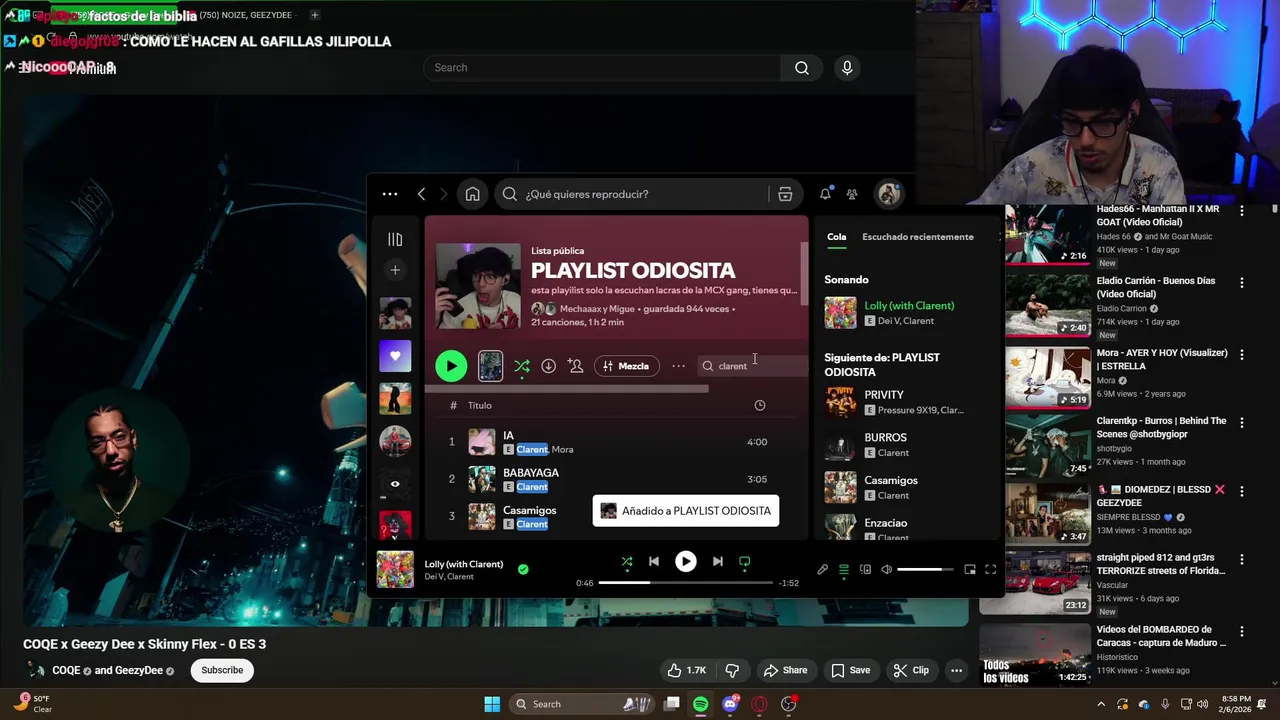Open Liked Songs heart playlist in sidebar
Viewport: 1280px width, 720px height.
(x=395, y=356)
